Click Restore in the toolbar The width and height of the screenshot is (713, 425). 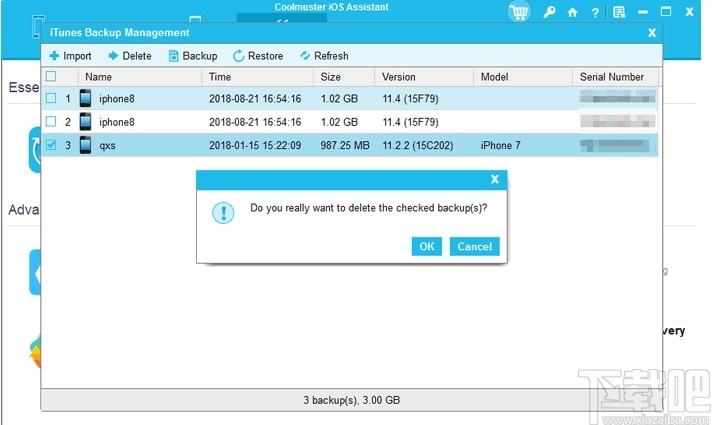pyautogui.click(x=258, y=56)
